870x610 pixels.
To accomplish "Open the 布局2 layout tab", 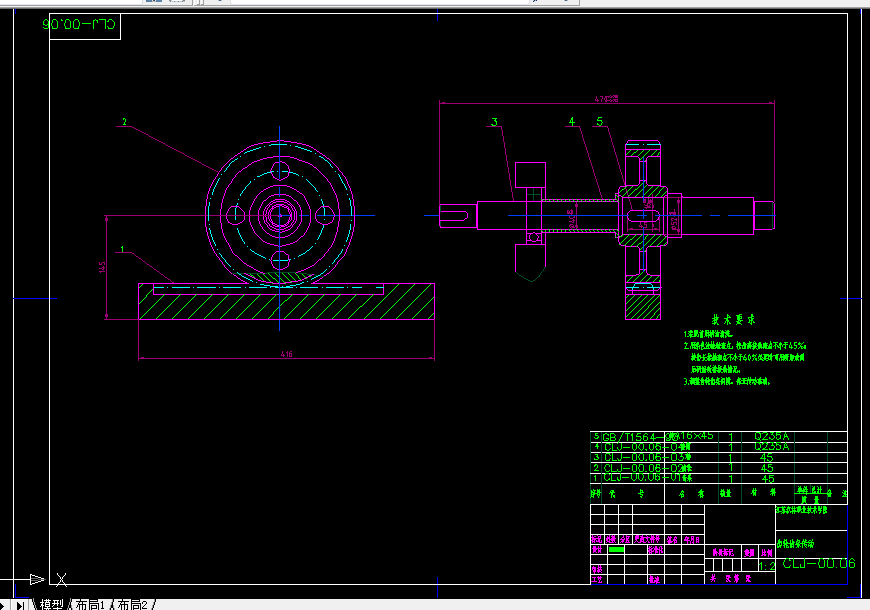I will coord(132,604).
